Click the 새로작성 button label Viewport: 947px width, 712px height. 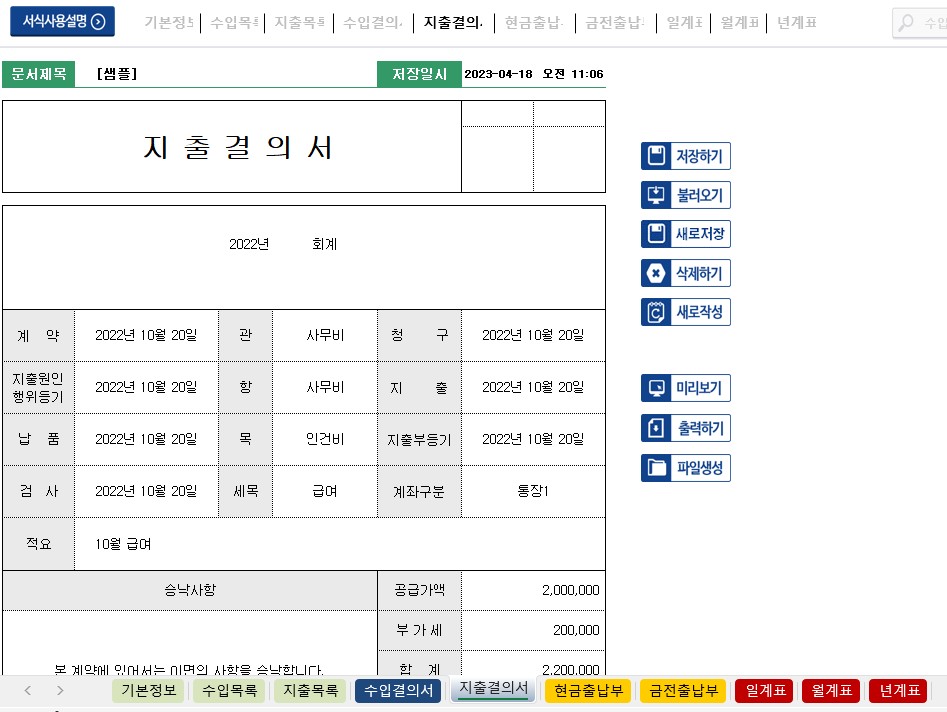[699, 312]
